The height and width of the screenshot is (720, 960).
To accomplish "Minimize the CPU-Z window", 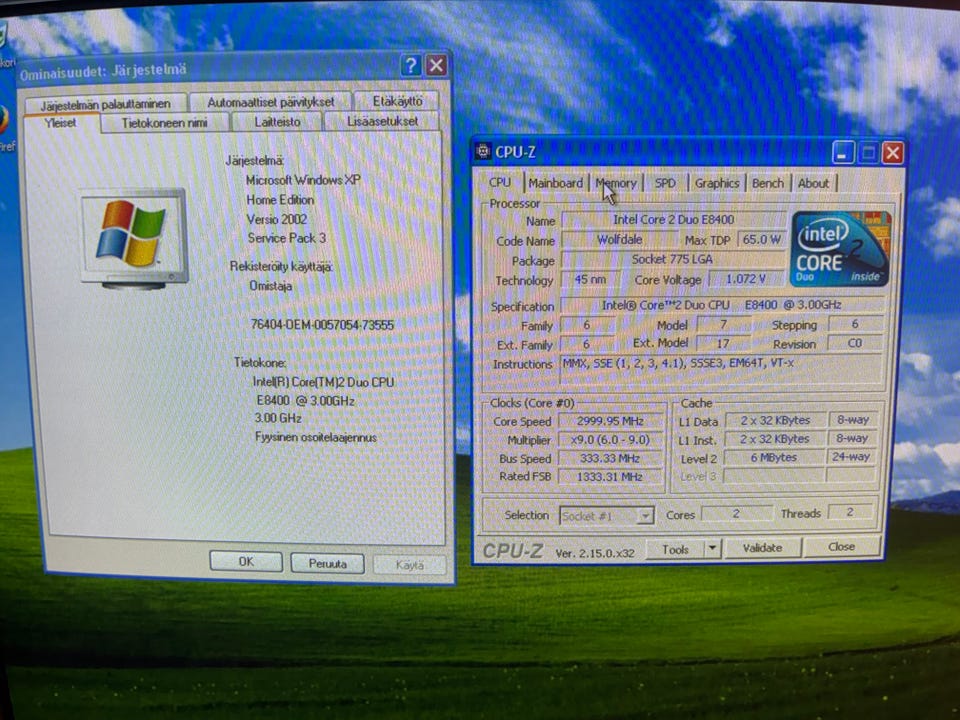I will (x=842, y=152).
